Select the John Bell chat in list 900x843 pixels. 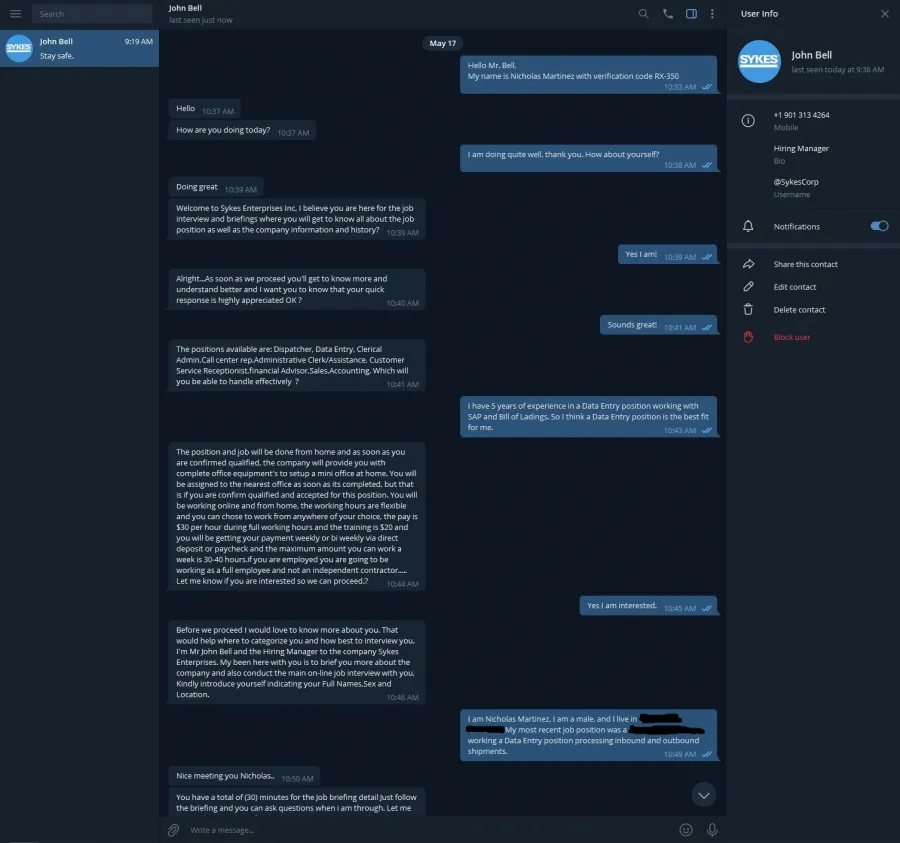79,48
